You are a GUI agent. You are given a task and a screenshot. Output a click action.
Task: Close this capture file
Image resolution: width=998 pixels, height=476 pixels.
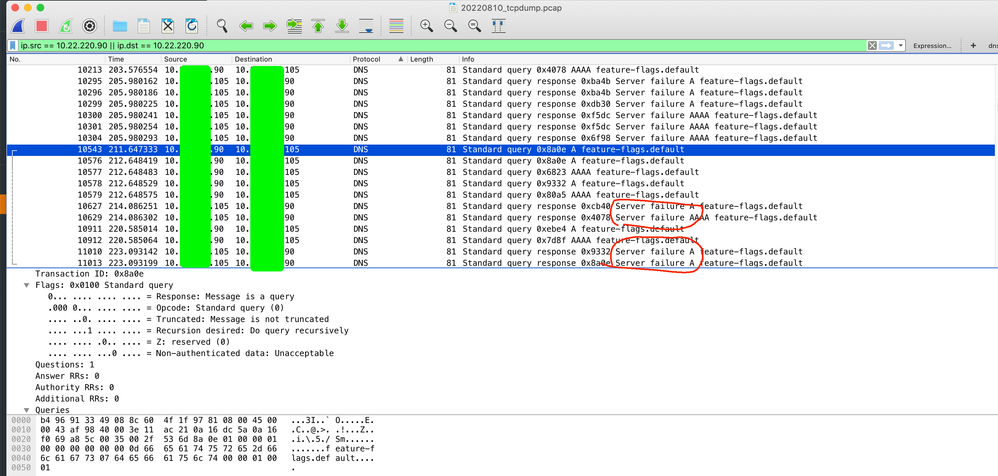[167, 26]
